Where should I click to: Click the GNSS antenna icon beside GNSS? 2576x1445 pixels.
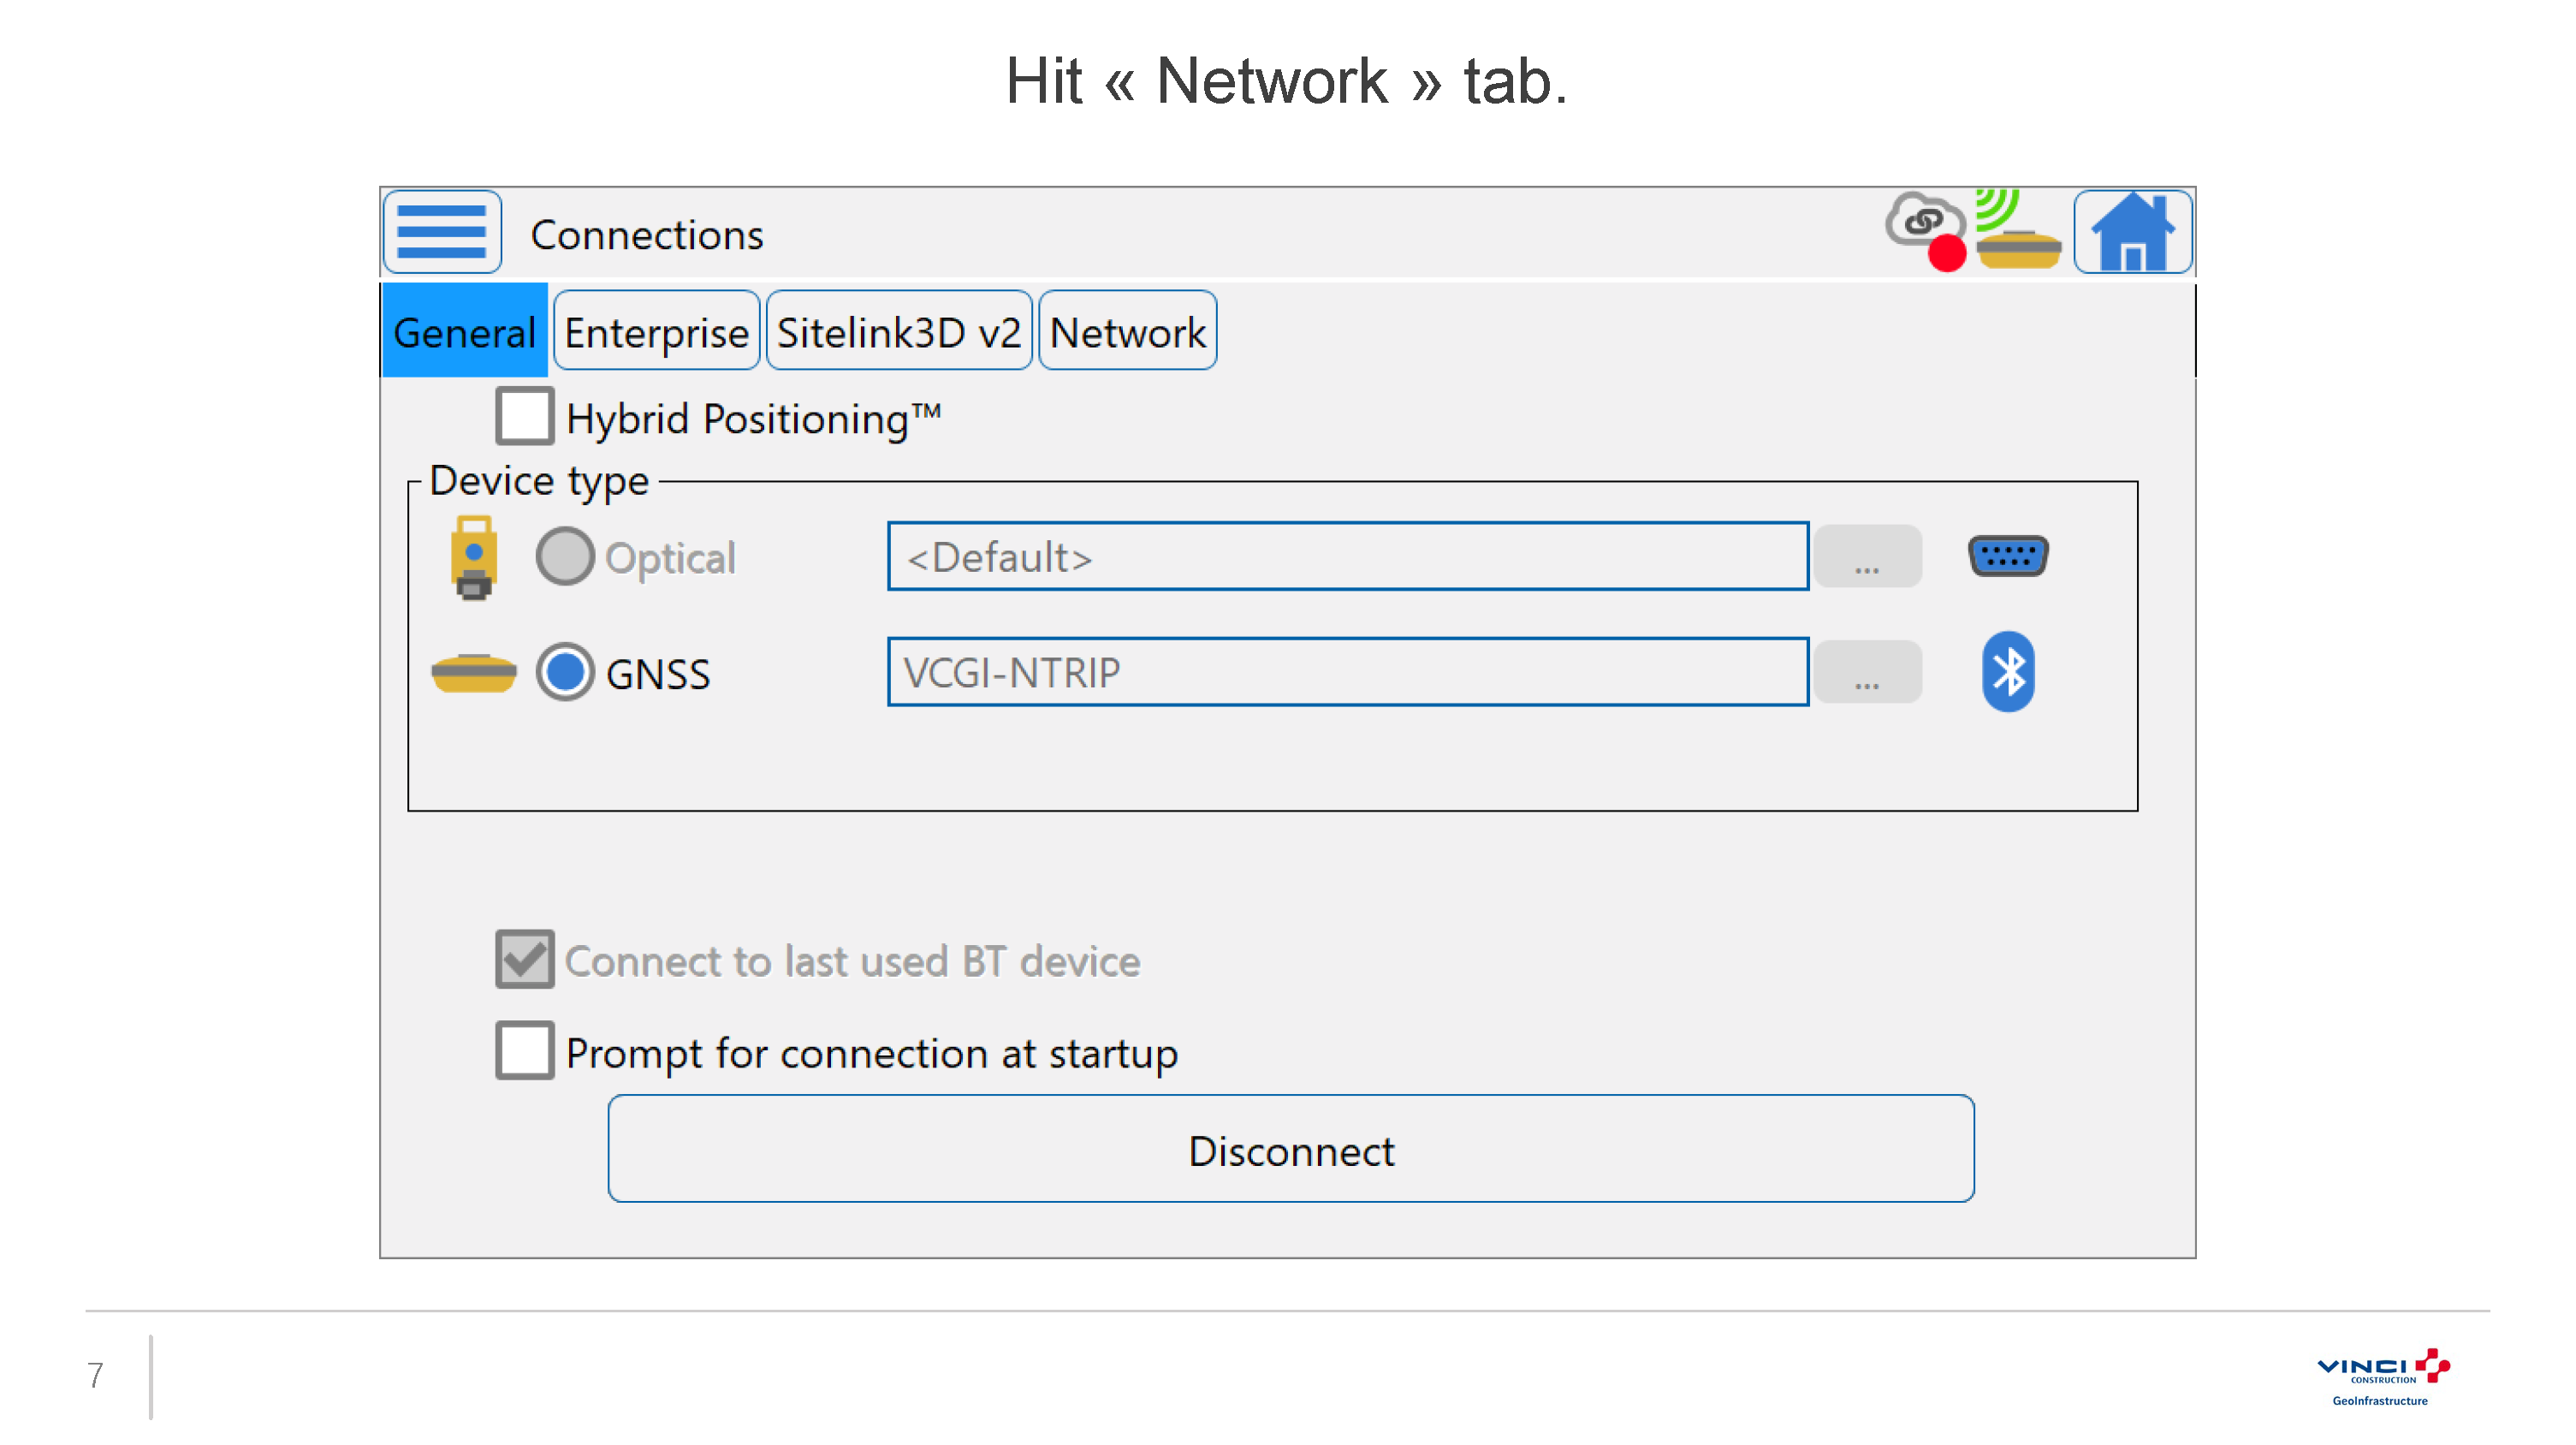click(x=474, y=673)
